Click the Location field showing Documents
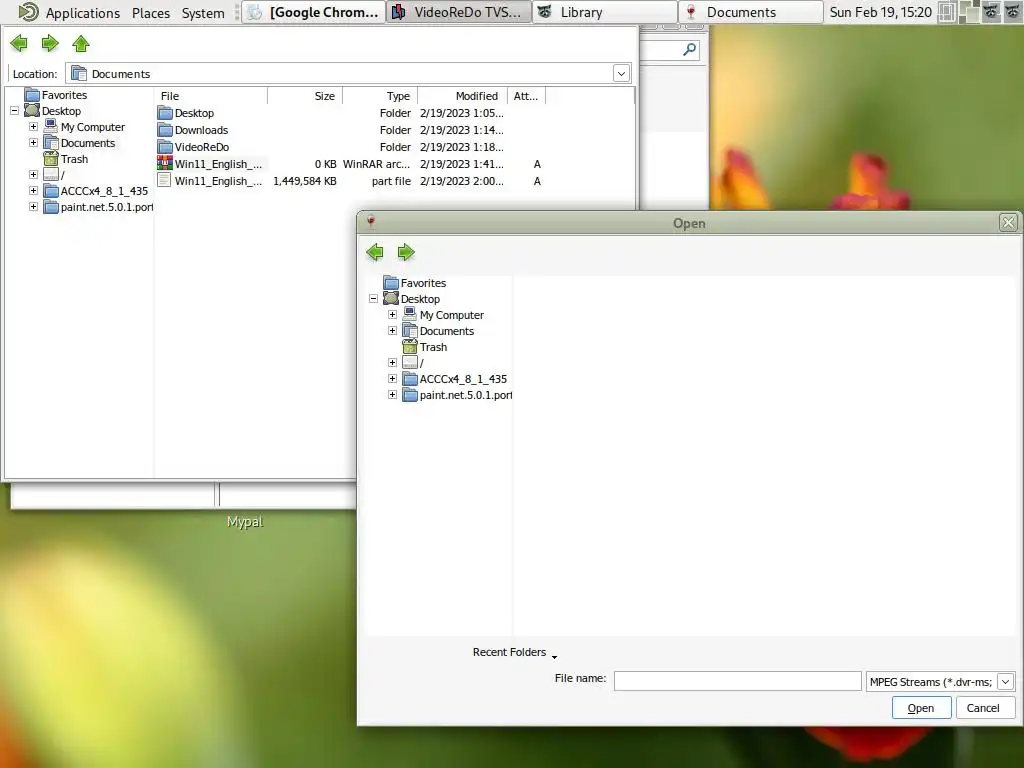This screenshot has height=768, width=1024. point(349,74)
